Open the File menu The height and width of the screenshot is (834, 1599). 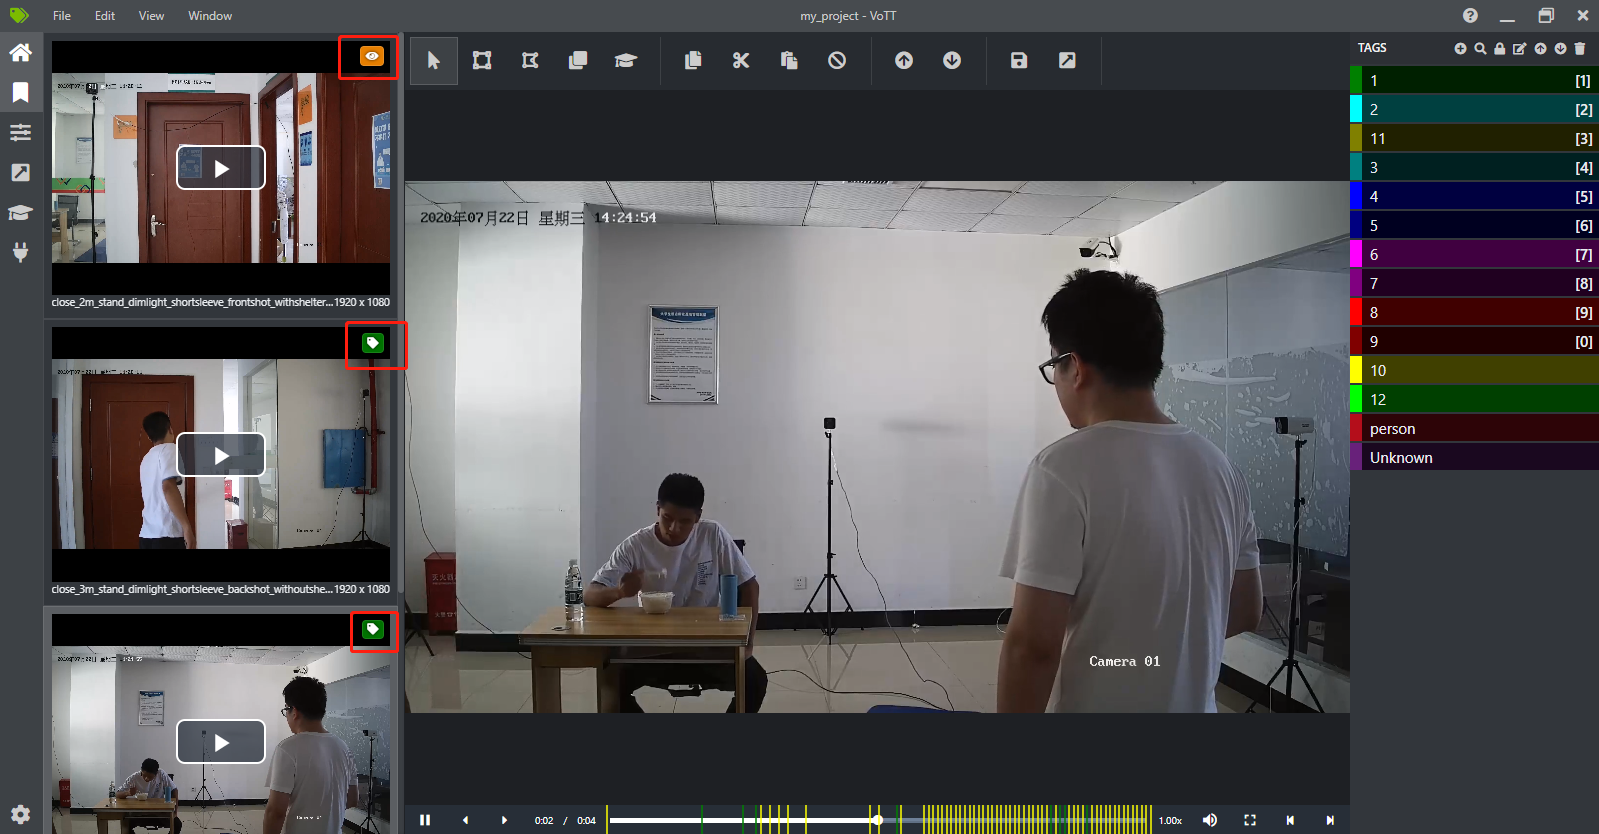62,16
